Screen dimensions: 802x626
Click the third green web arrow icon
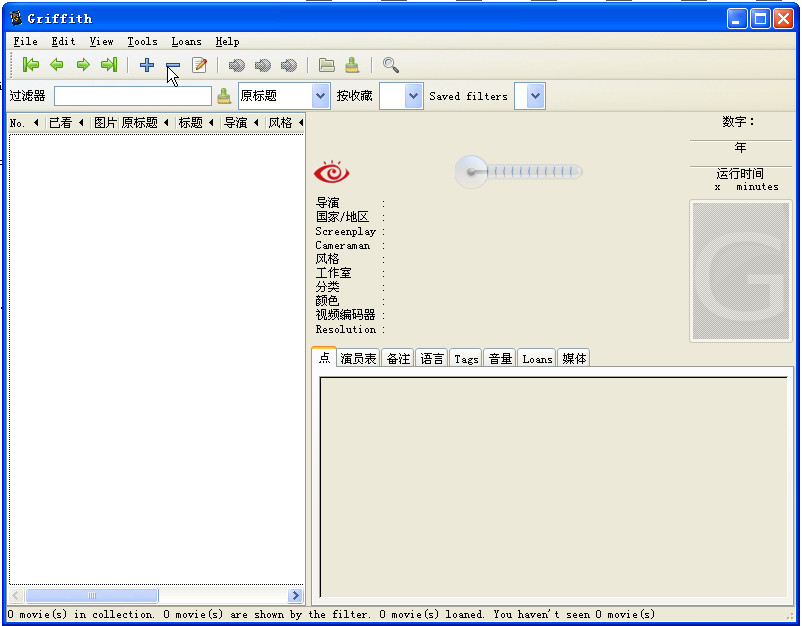click(x=288, y=65)
